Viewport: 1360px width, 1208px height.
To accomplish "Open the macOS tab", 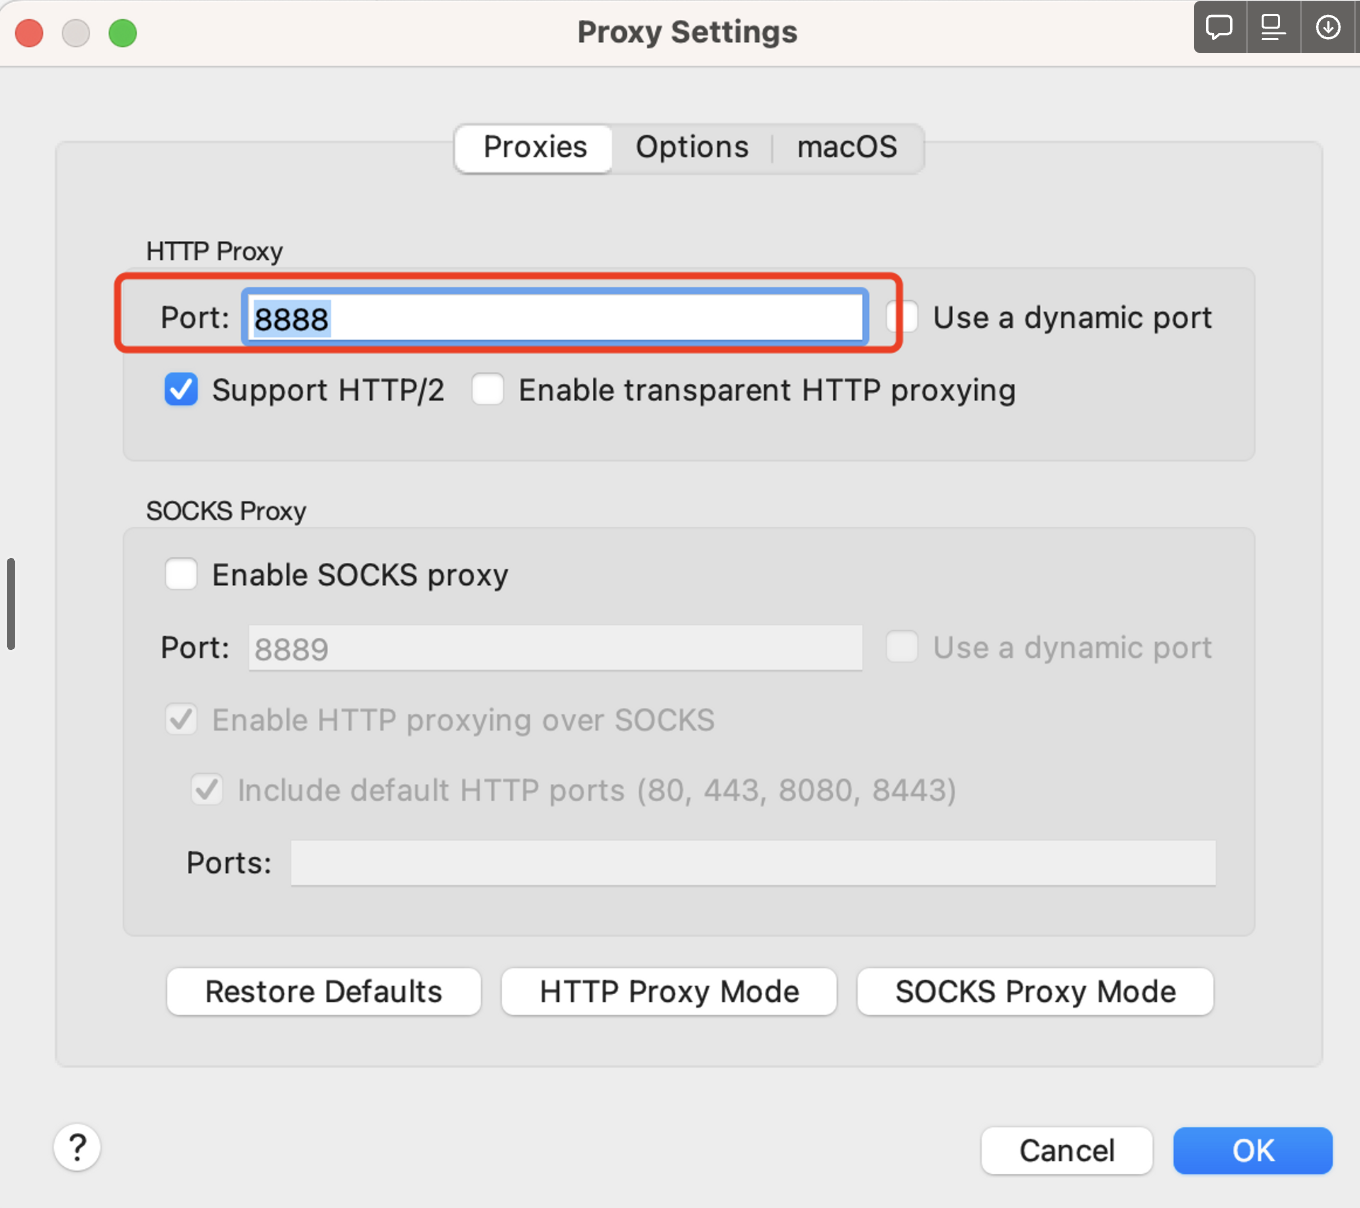I will tap(847, 147).
